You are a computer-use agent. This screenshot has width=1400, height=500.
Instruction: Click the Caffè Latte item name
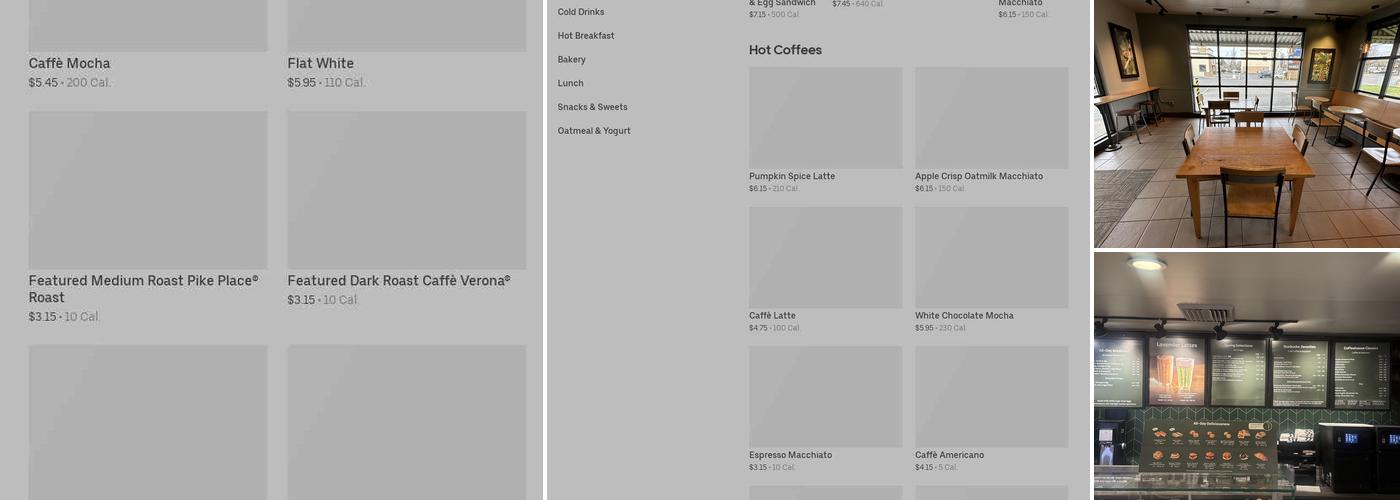click(x=772, y=316)
